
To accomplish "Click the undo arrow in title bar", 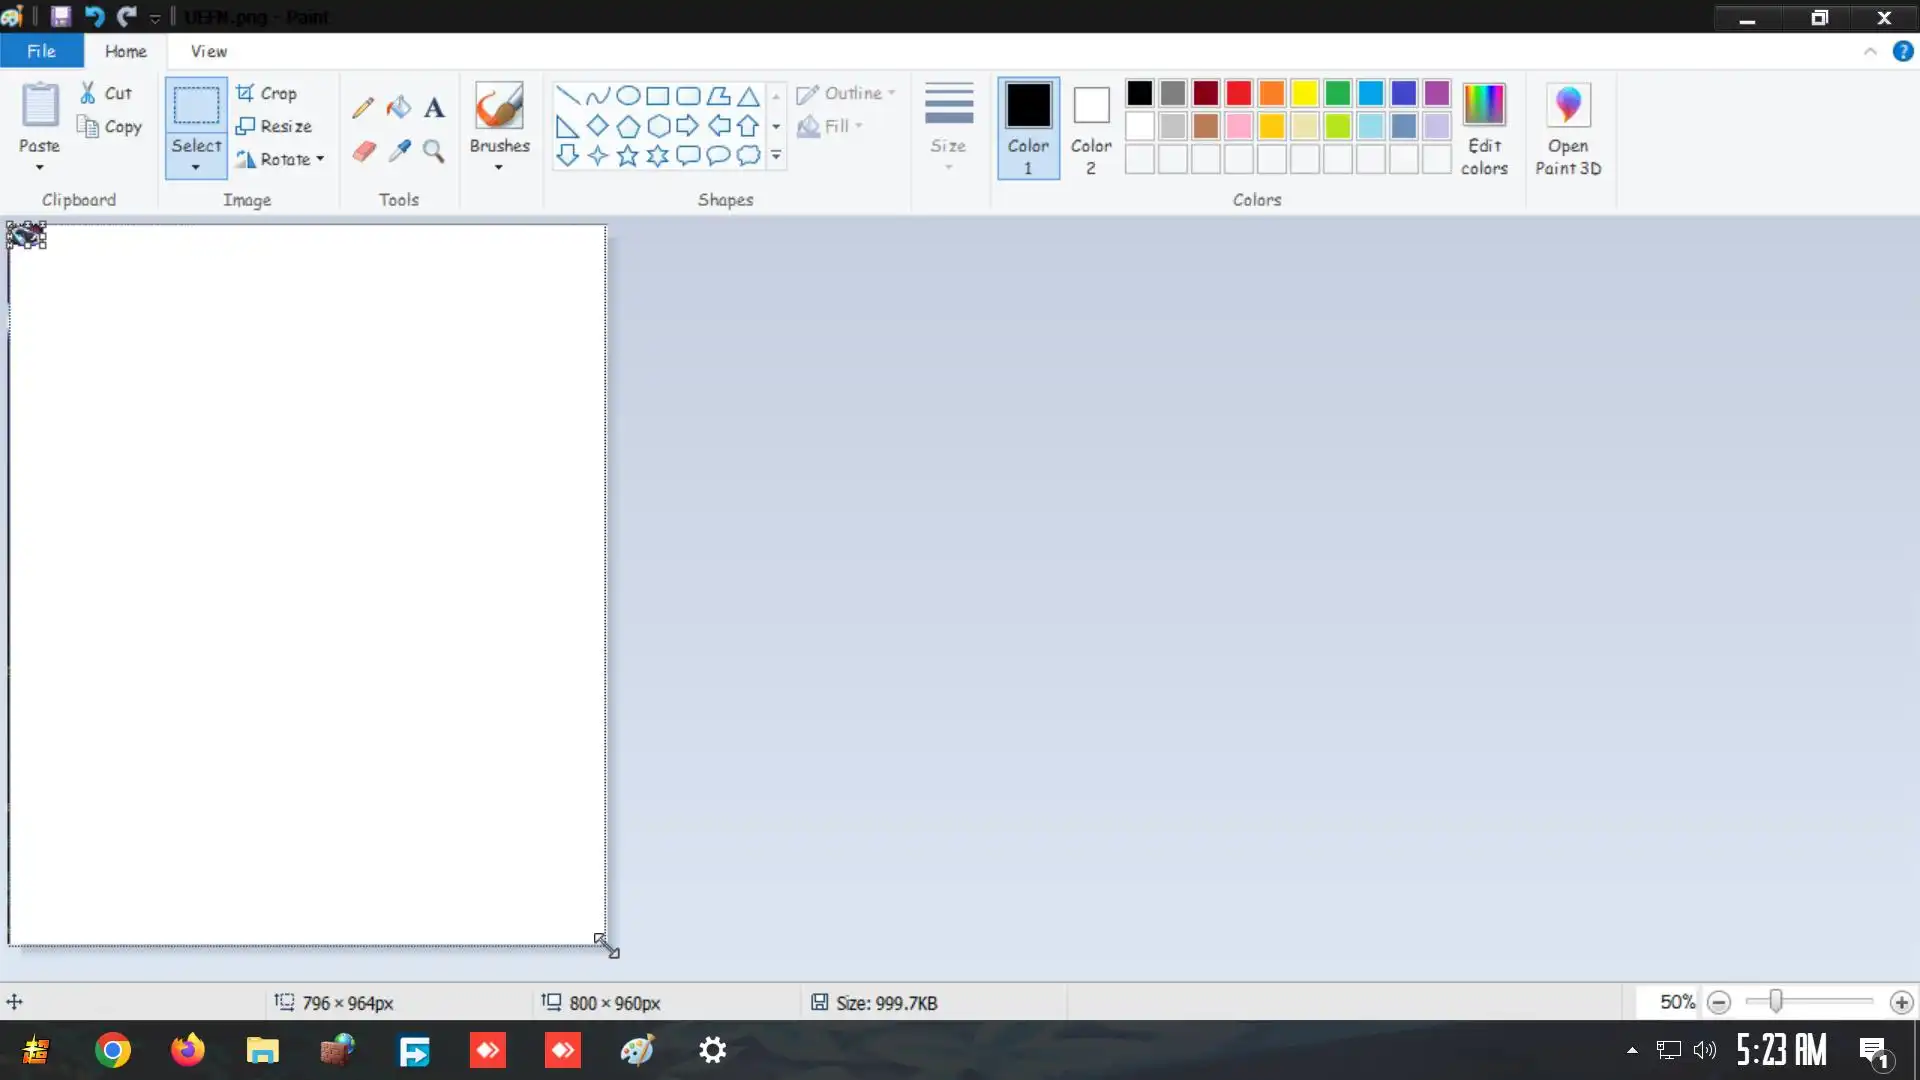I will coord(95,17).
